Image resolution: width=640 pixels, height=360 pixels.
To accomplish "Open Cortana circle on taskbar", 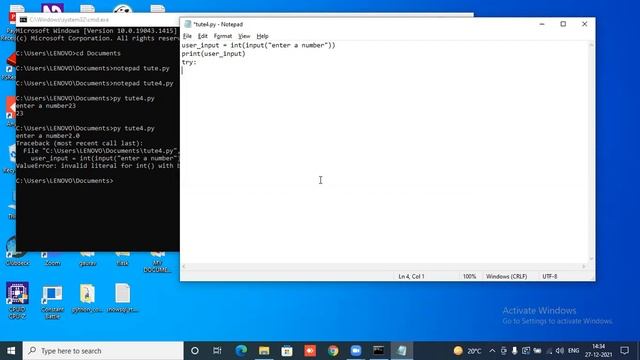I will (195, 351).
